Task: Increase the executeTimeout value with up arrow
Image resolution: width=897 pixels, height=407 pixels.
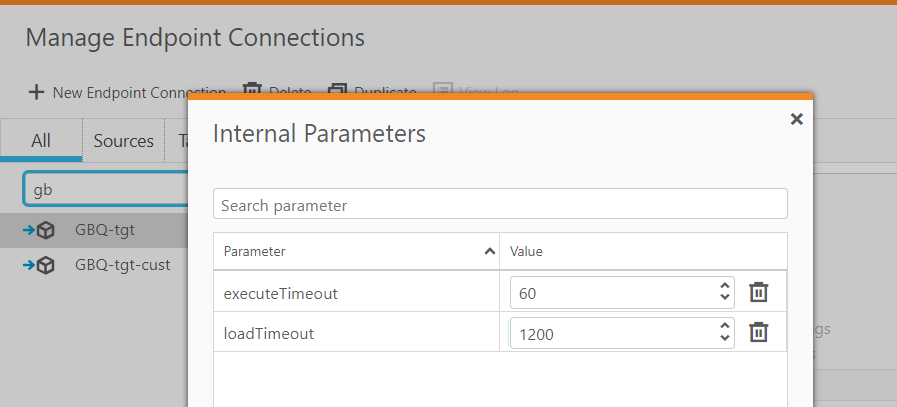Action: click(x=725, y=286)
